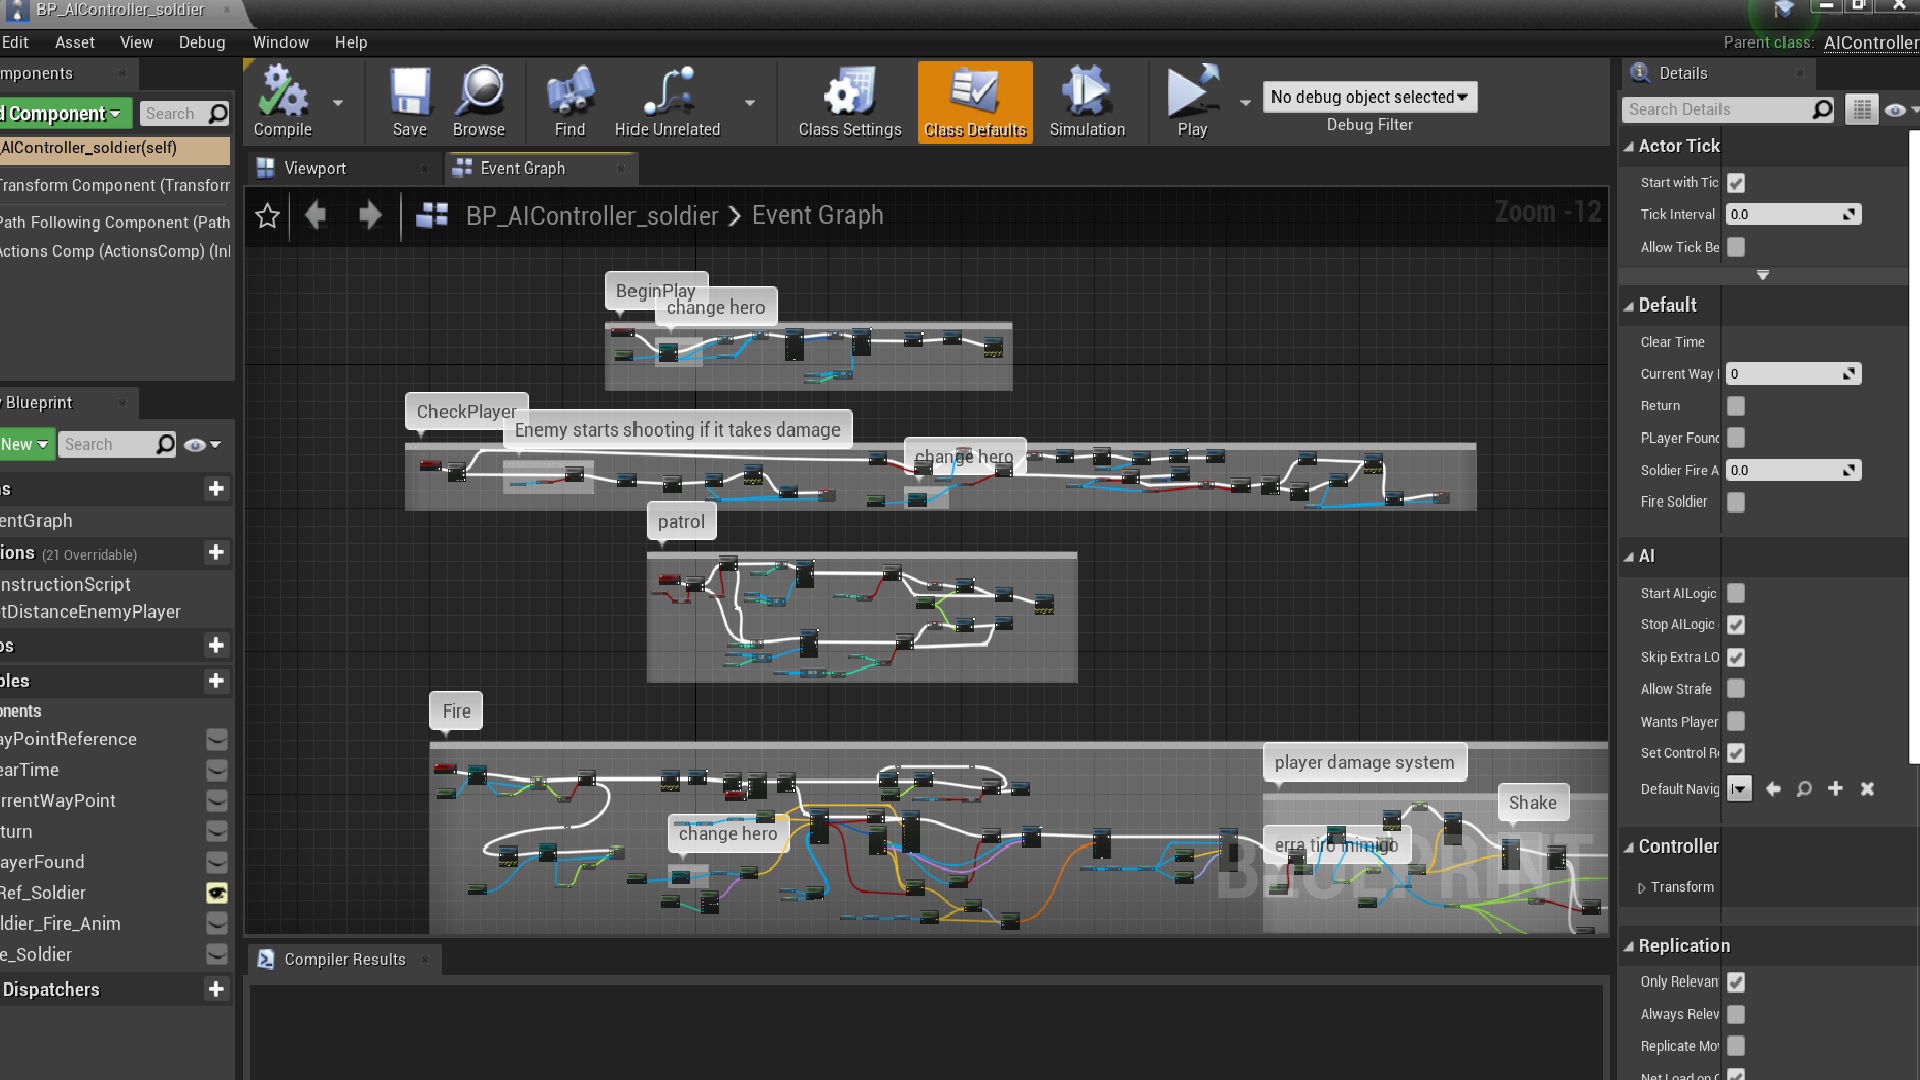Screen dimensions: 1920x1080
Task: Click inside the Search Details field
Action: click(1720, 109)
